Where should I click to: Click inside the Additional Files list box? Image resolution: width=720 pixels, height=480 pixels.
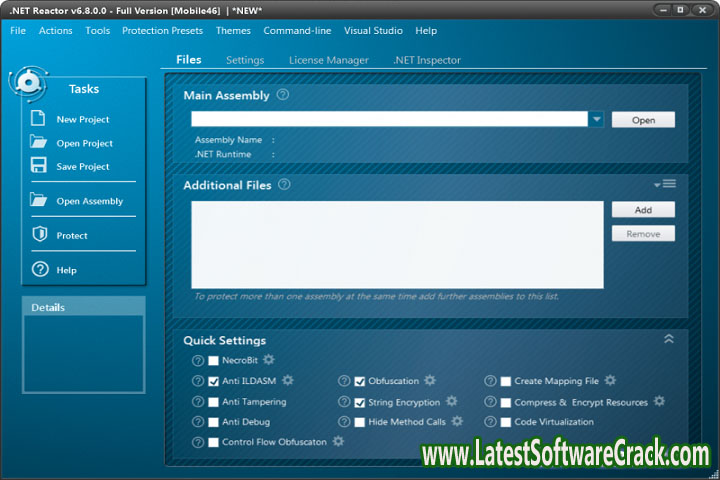(x=397, y=244)
